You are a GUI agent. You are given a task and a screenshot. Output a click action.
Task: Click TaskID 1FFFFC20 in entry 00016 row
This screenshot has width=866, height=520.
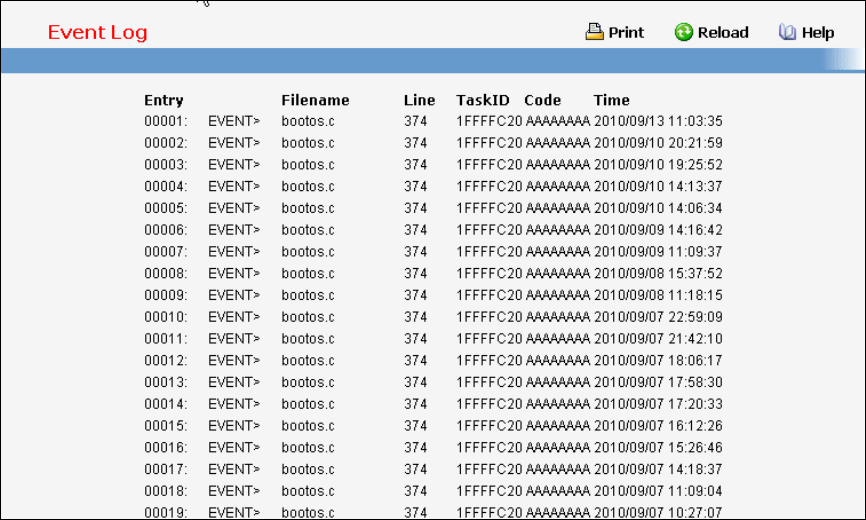pyautogui.click(x=489, y=447)
